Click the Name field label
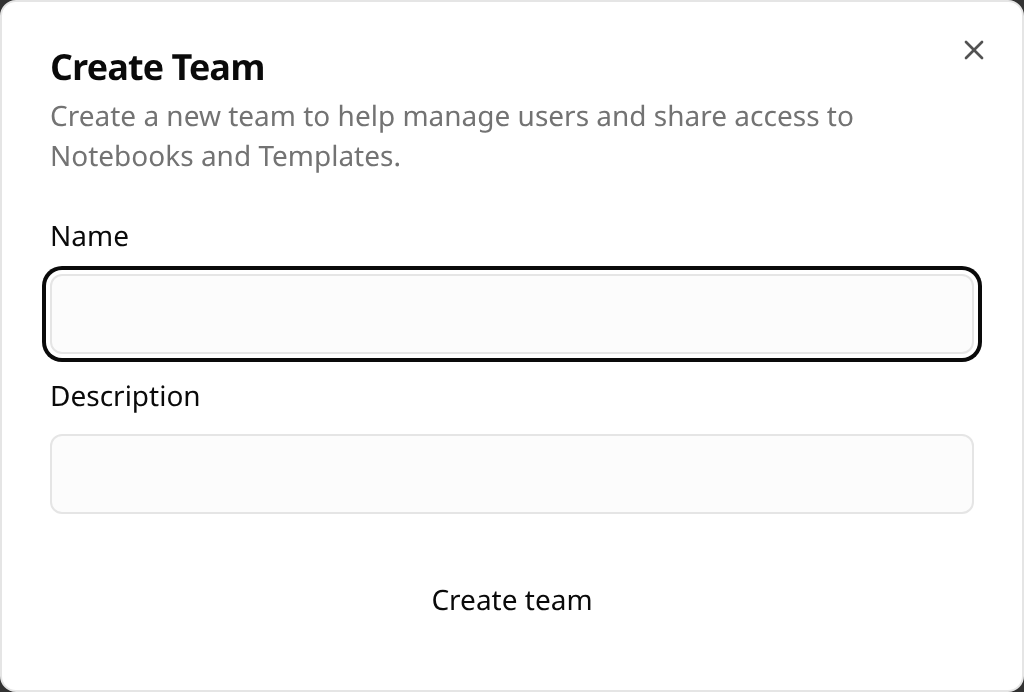The image size is (1024, 692). coord(90,236)
